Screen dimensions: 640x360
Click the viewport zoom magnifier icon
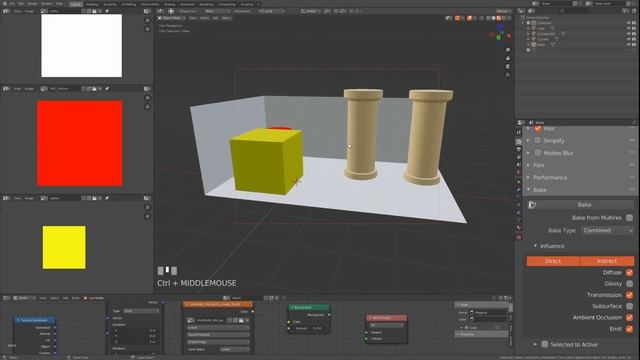(508, 50)
